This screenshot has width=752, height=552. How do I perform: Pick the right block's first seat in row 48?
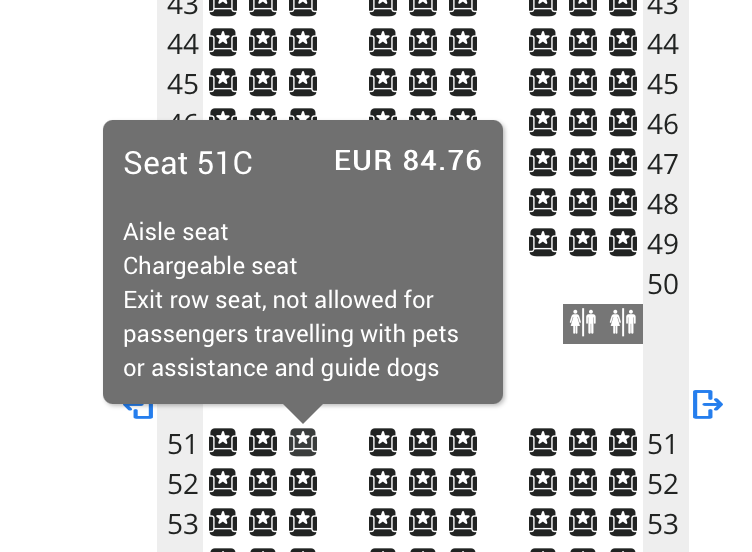pos(542,202)
